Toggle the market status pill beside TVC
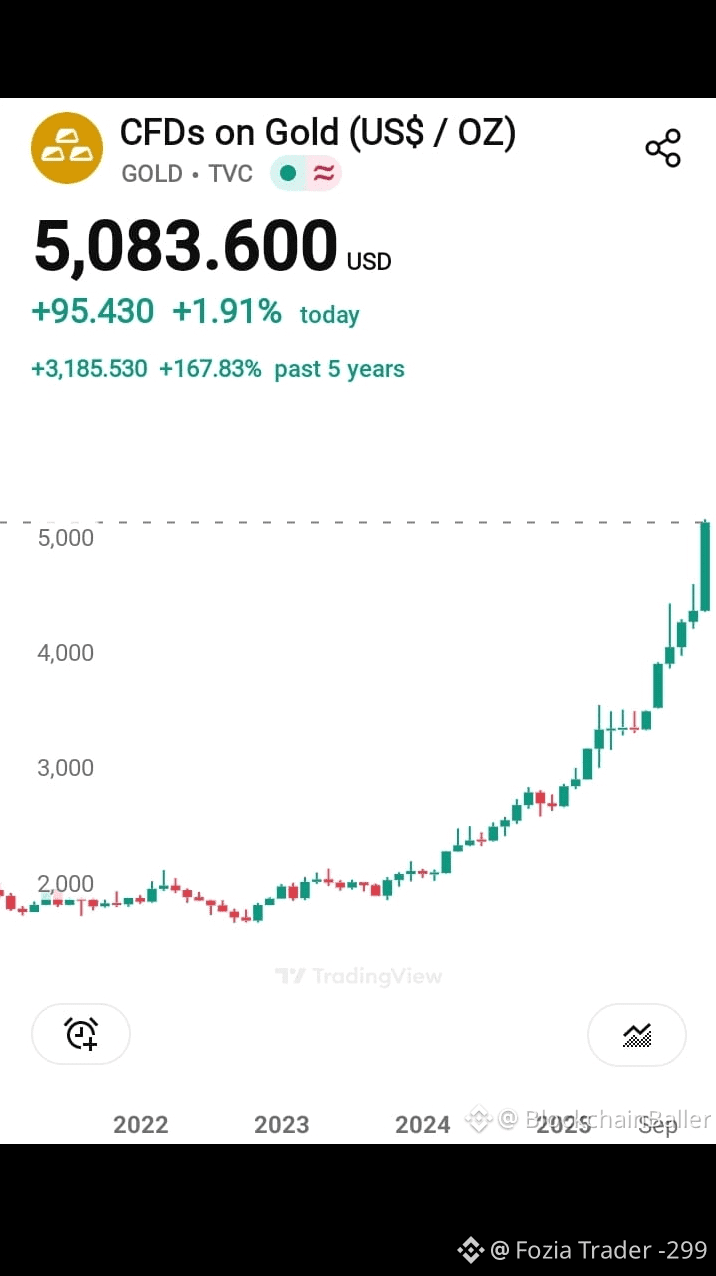Image resolution: width=716 pixels, height=1276 pixels. pos(305,173)
